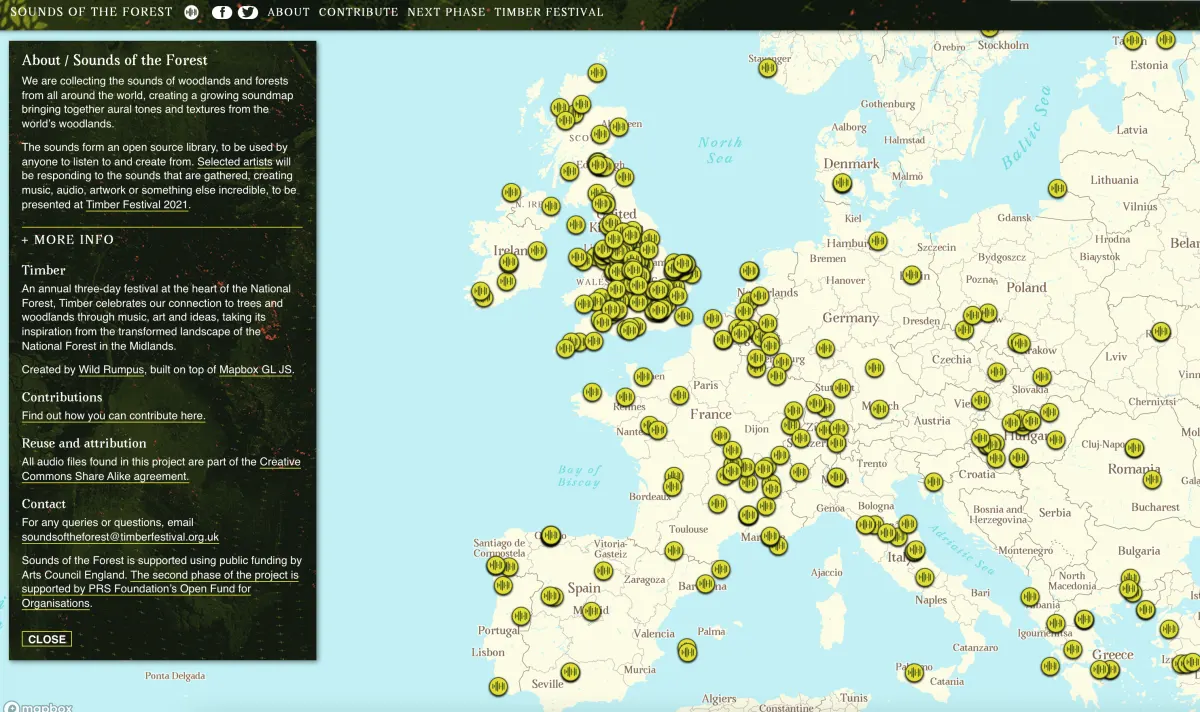This screenshot has height=712, width=1200.
Task: Go to the Contribute menu item
Action: click(x=358, y=12)
